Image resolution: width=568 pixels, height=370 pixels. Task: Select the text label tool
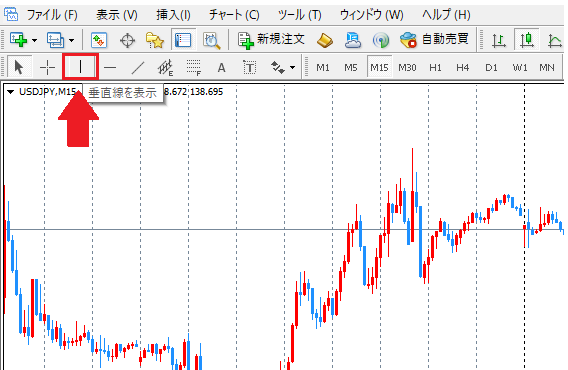249,67
